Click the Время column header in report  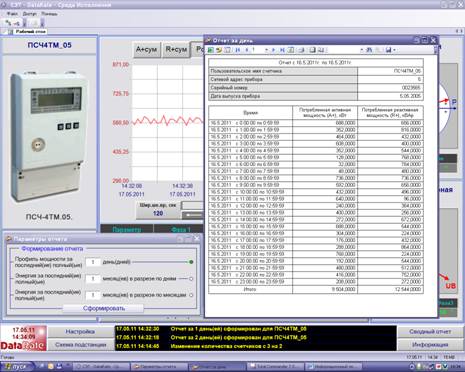250,113
